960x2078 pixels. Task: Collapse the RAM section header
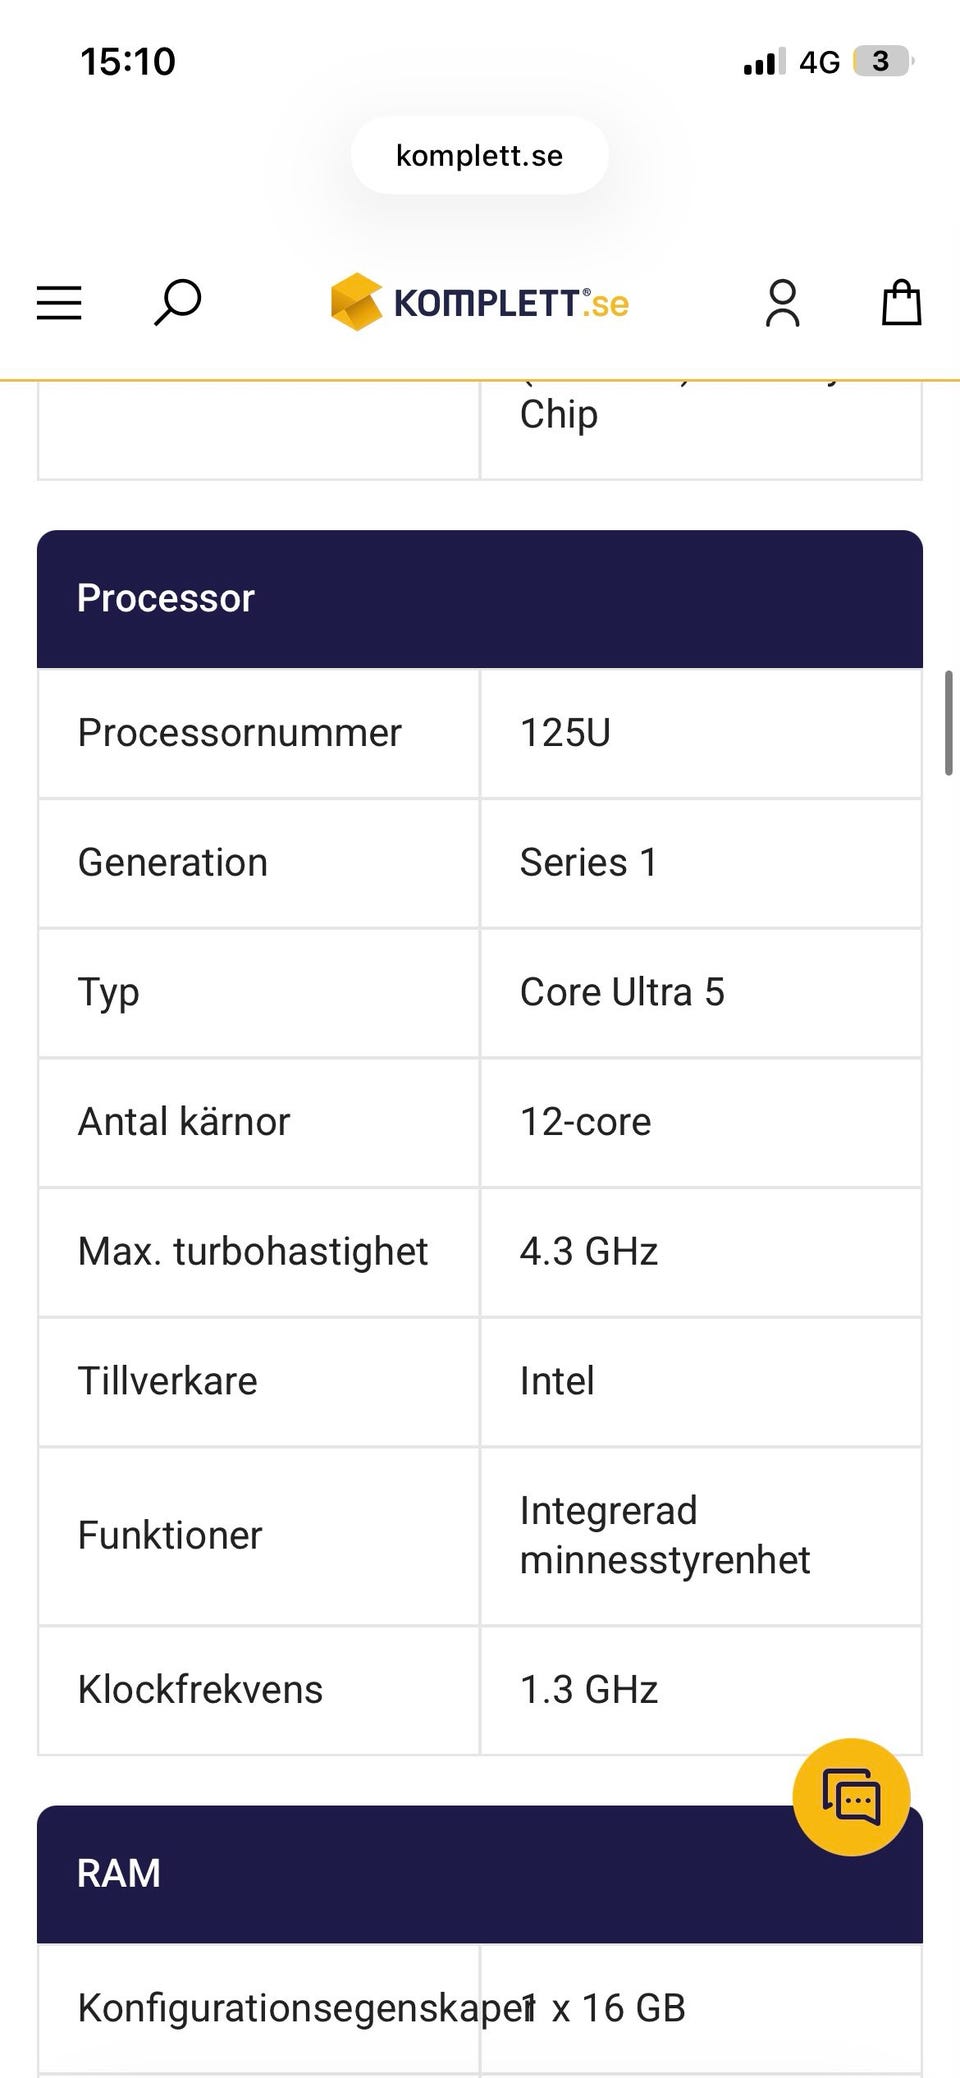[x=400, y=1874]
